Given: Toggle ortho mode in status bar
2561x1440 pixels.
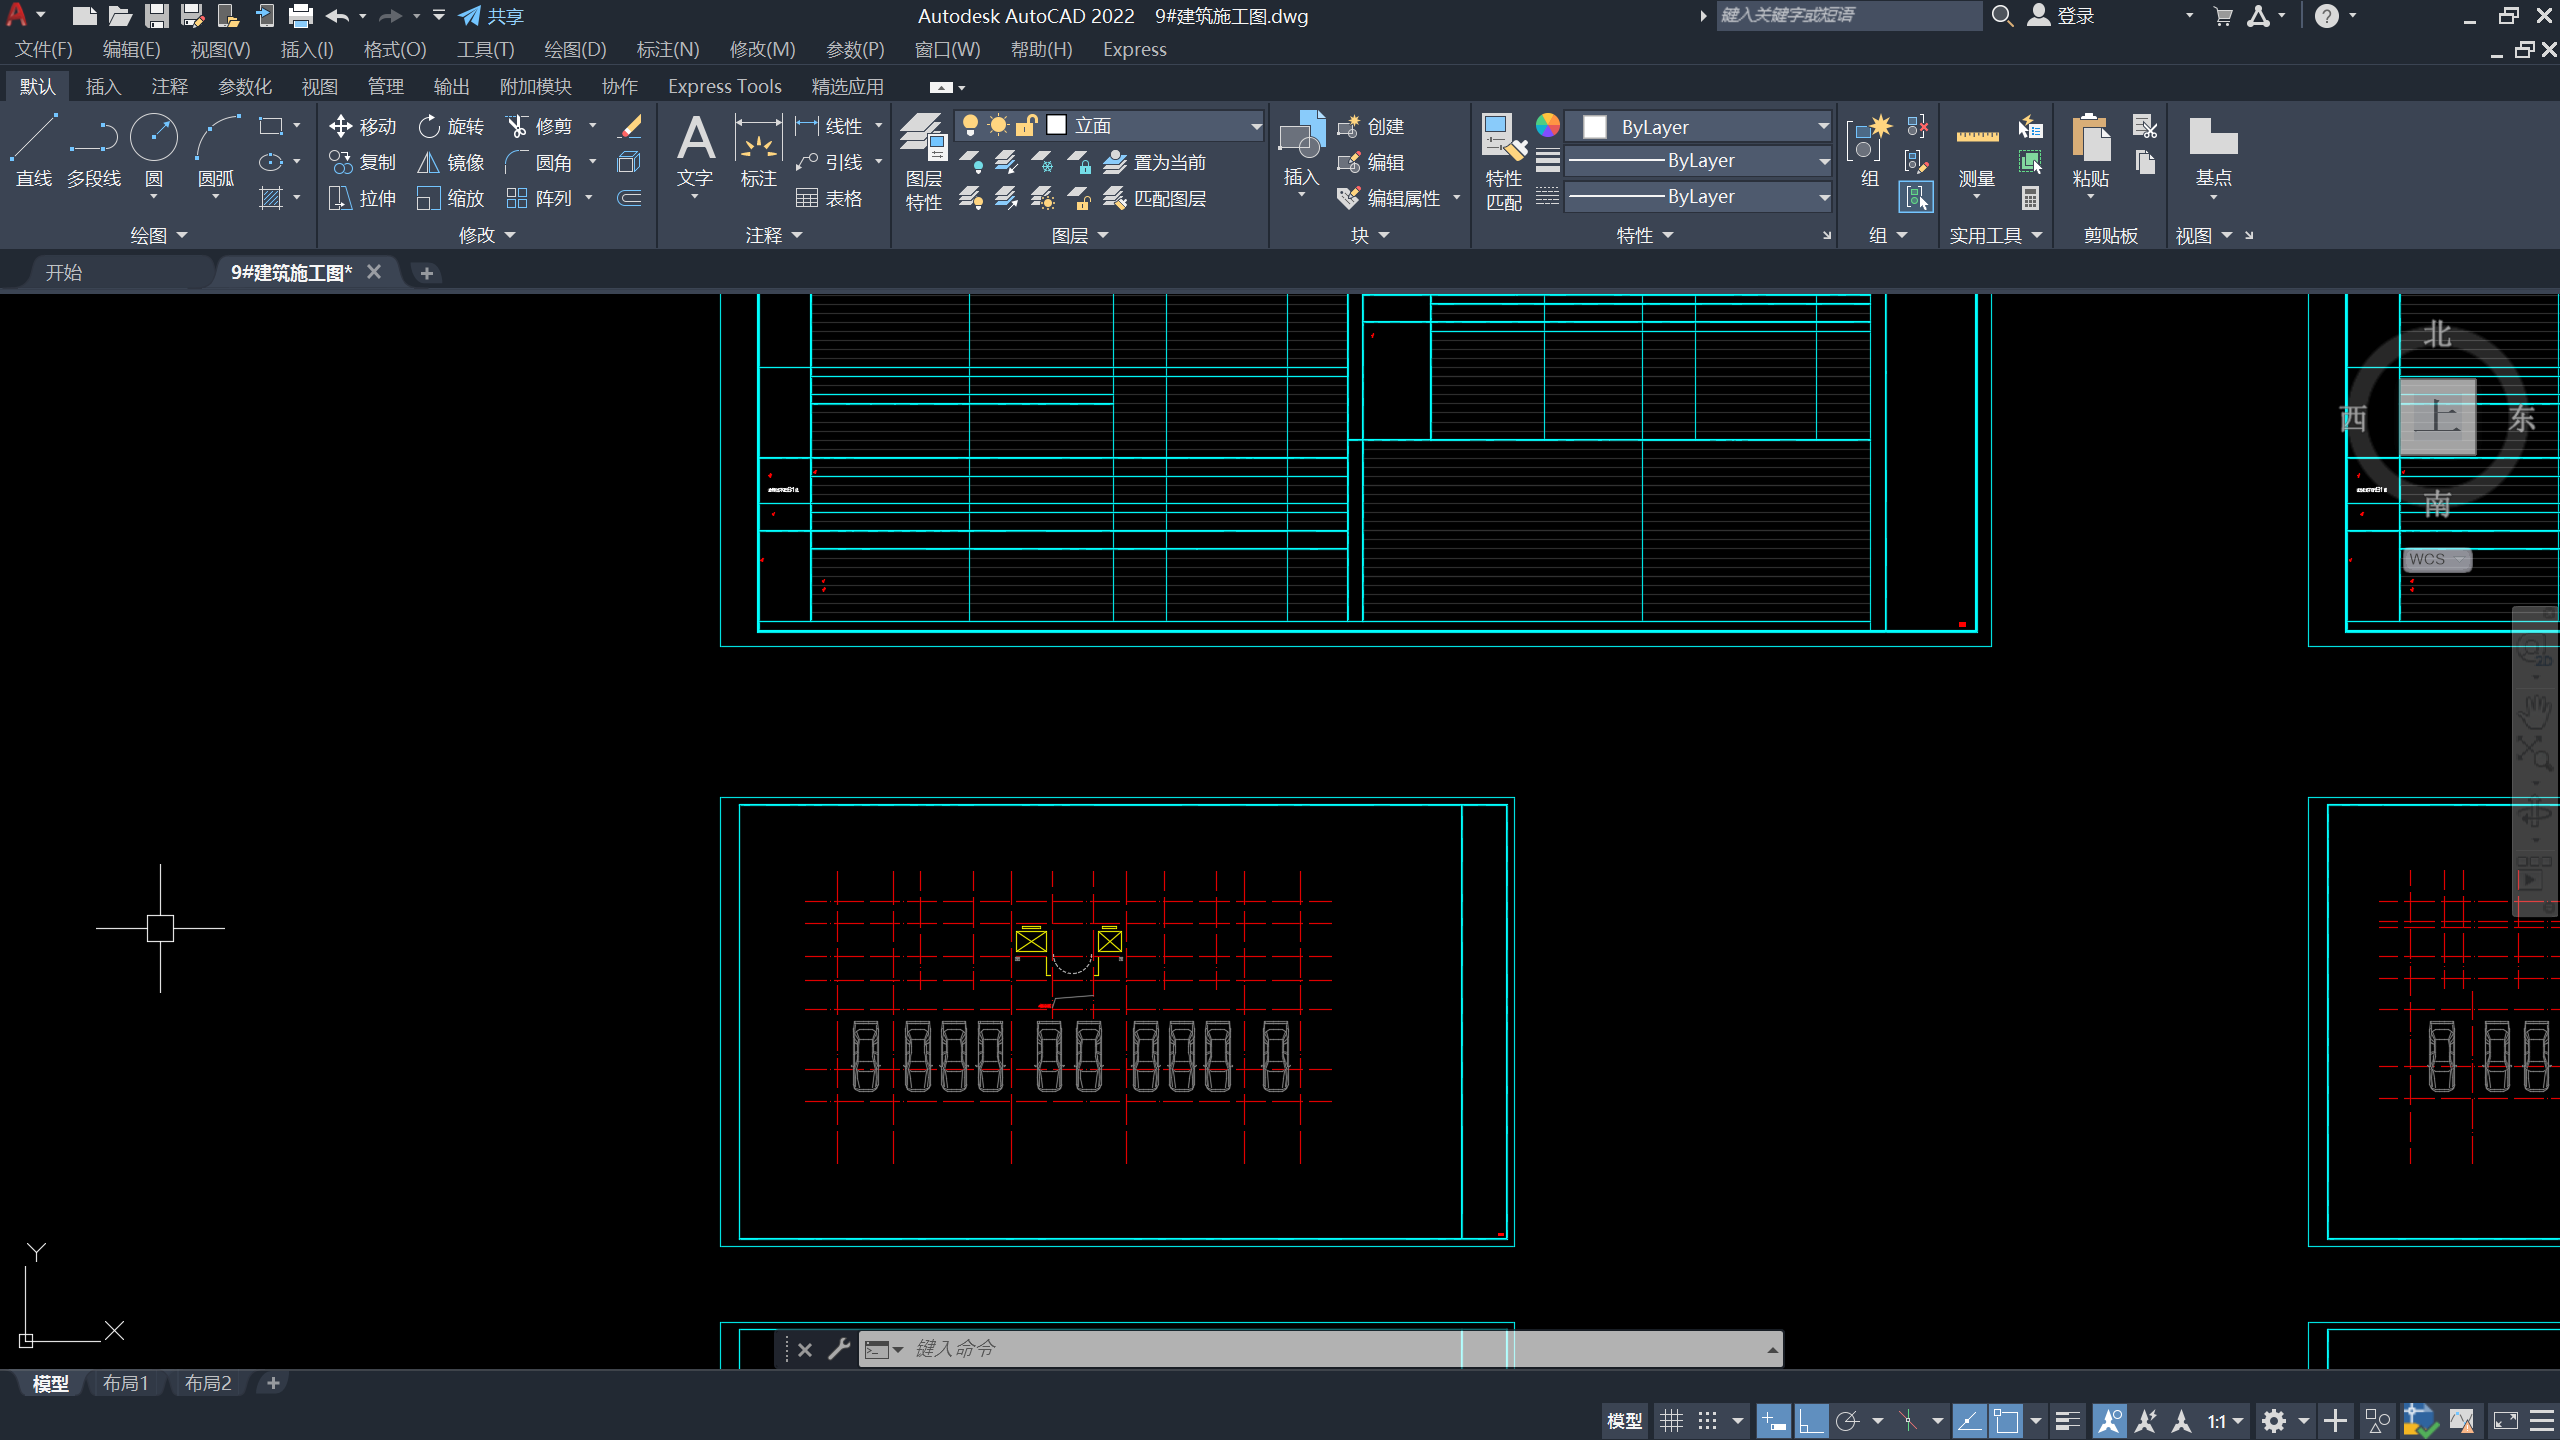Looking at the screenshot, I should [1811, 1421].
